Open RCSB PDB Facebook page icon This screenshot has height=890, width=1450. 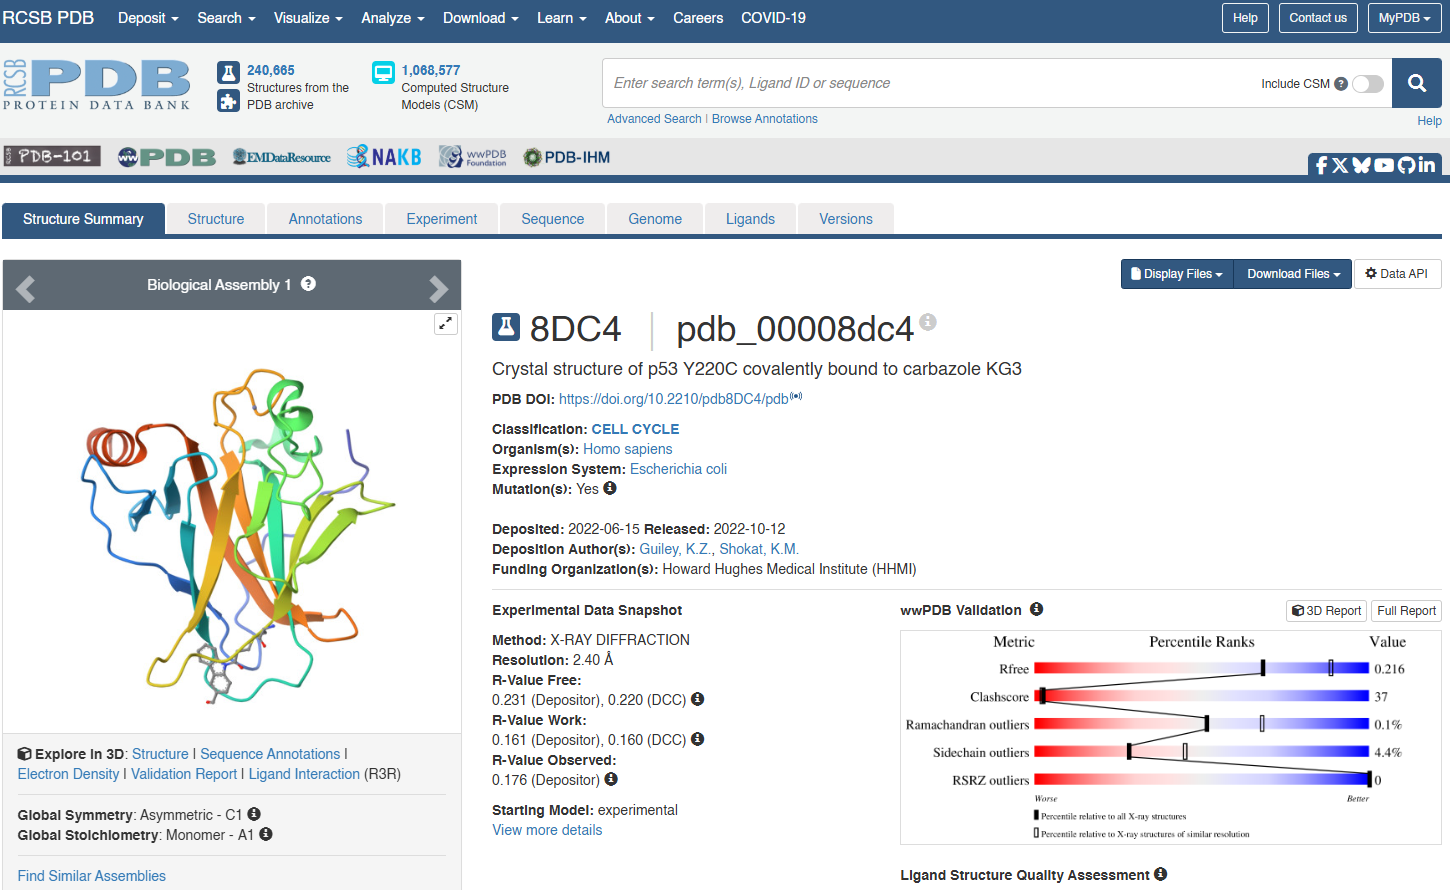pos(1321,165)
